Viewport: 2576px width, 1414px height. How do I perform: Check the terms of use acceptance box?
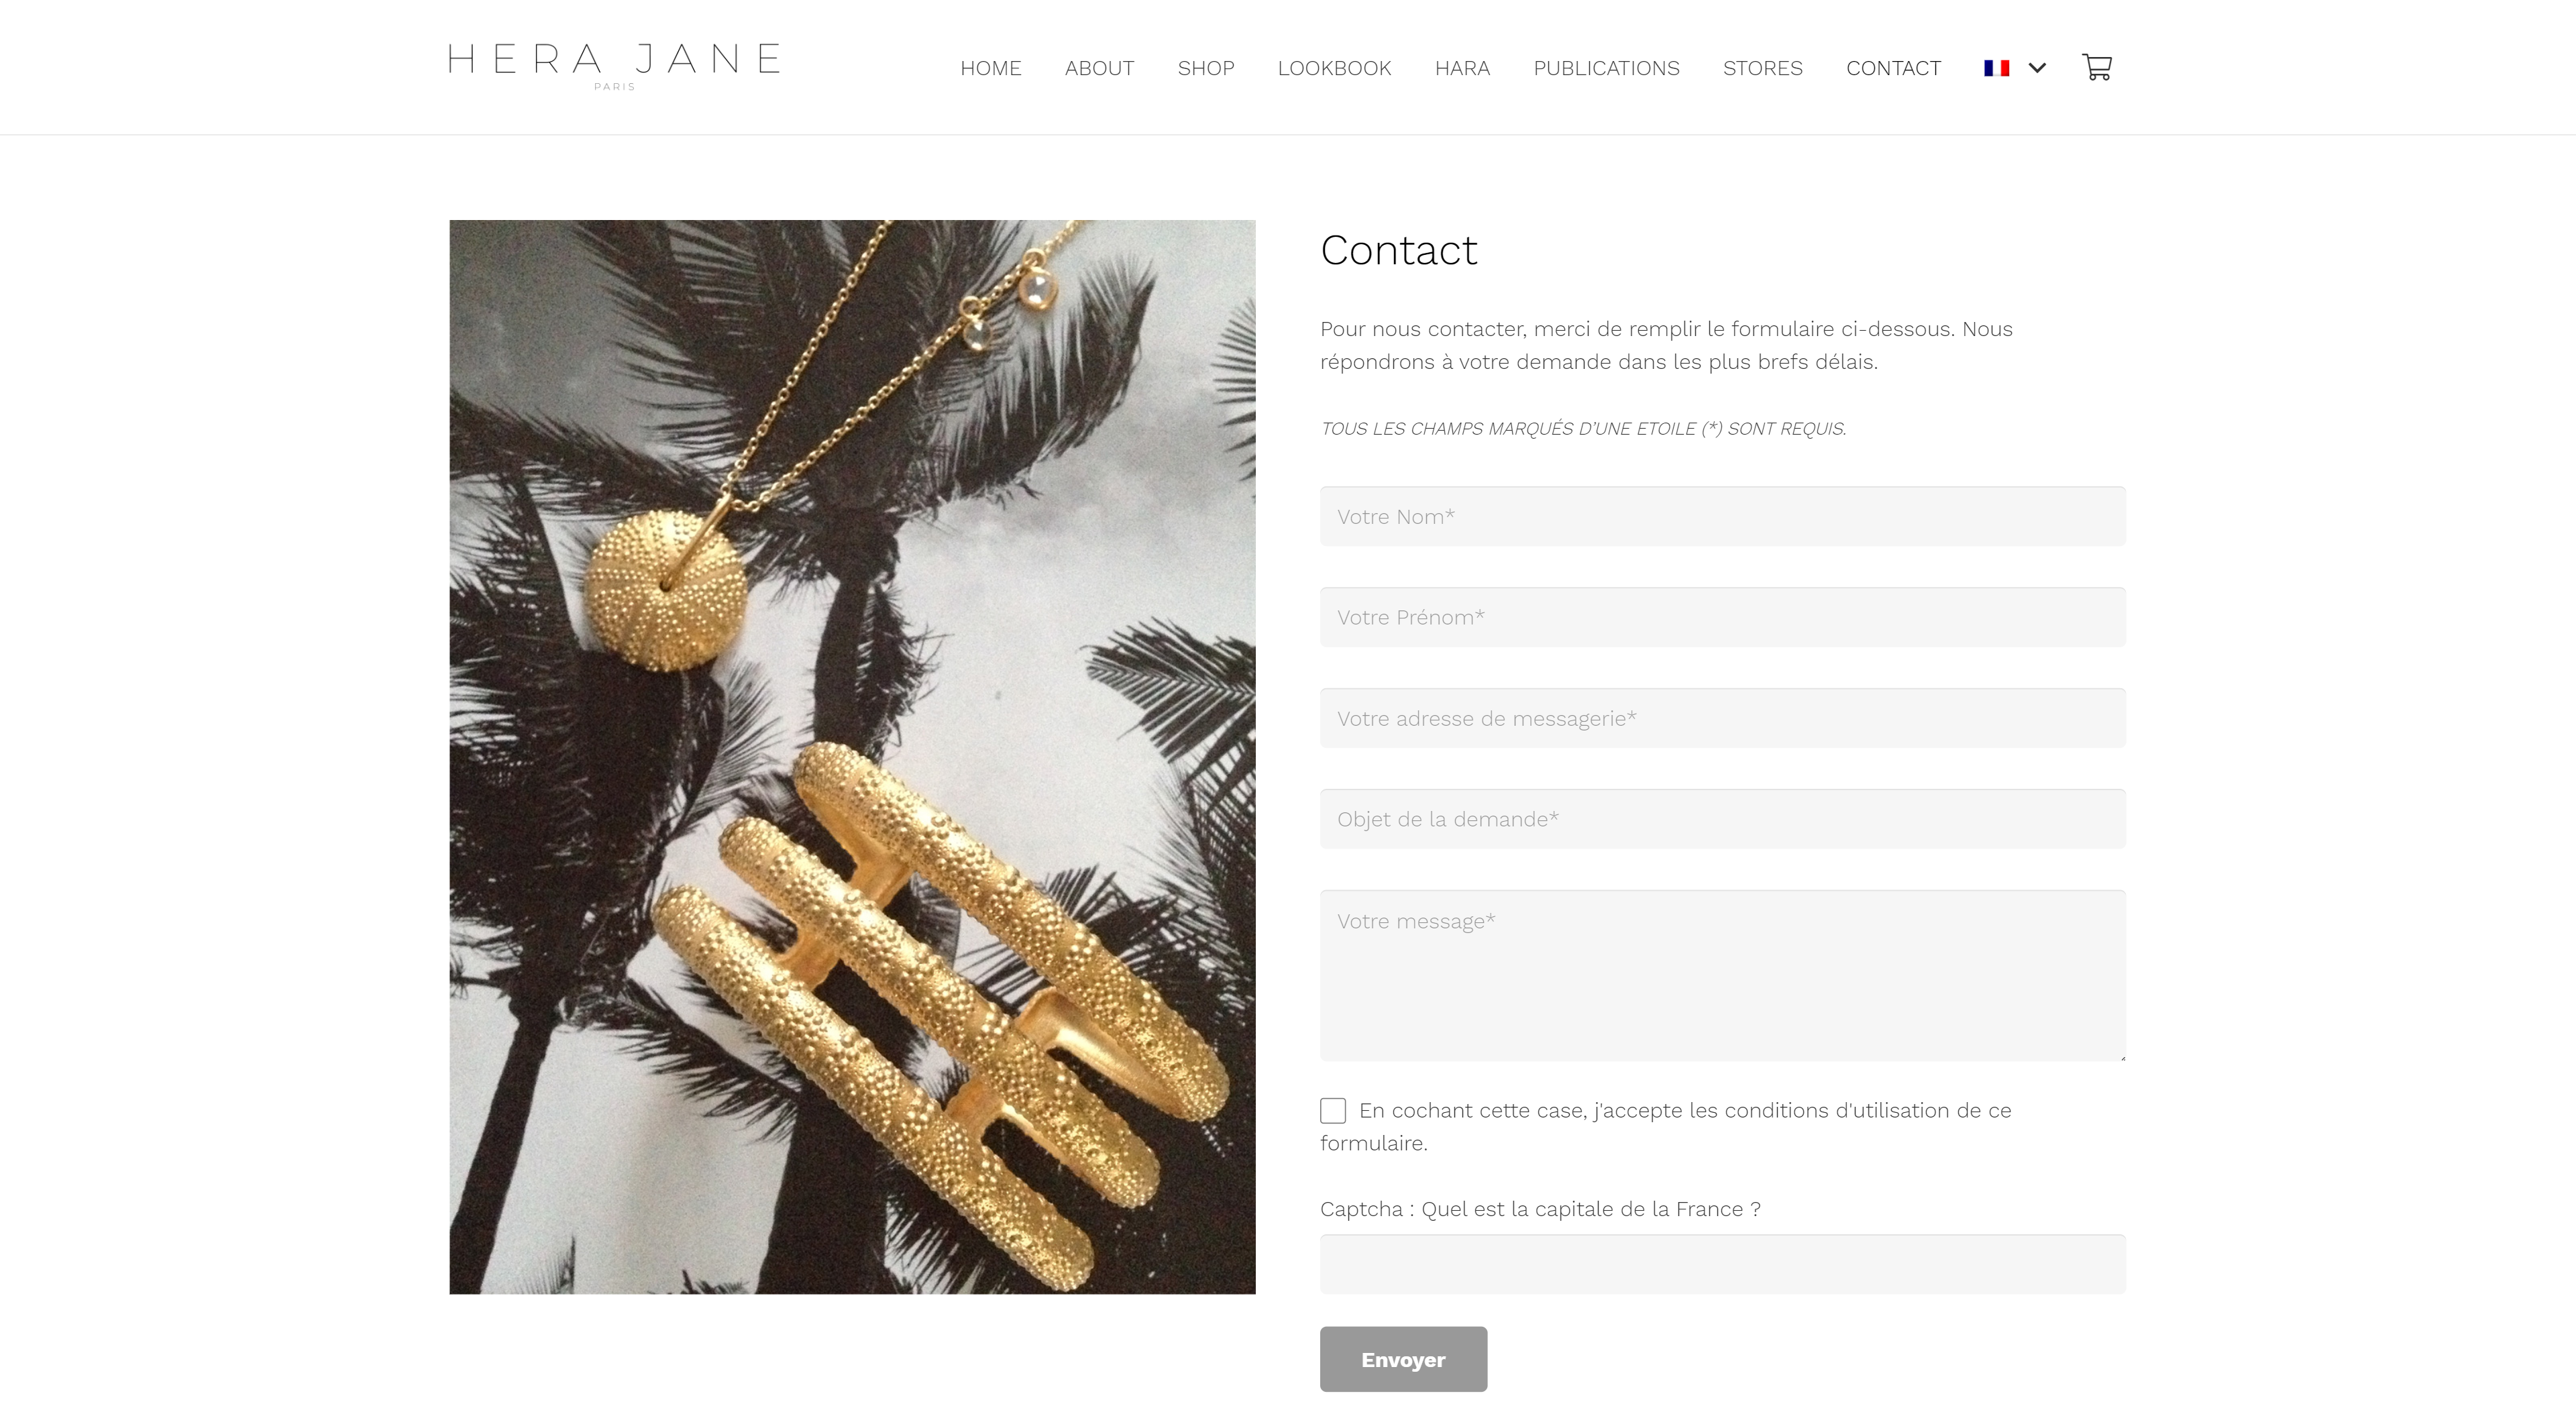tap(1332, 1110)
